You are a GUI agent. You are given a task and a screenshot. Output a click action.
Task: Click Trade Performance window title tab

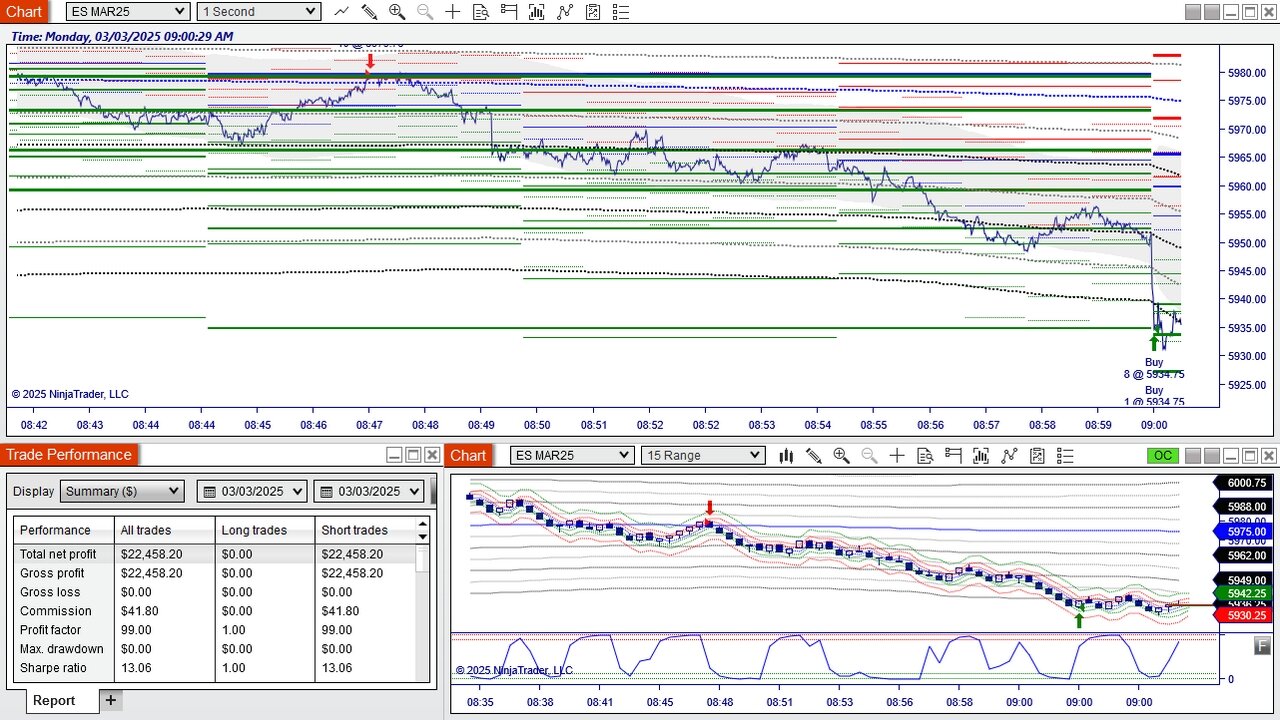[x=69, y=455]
